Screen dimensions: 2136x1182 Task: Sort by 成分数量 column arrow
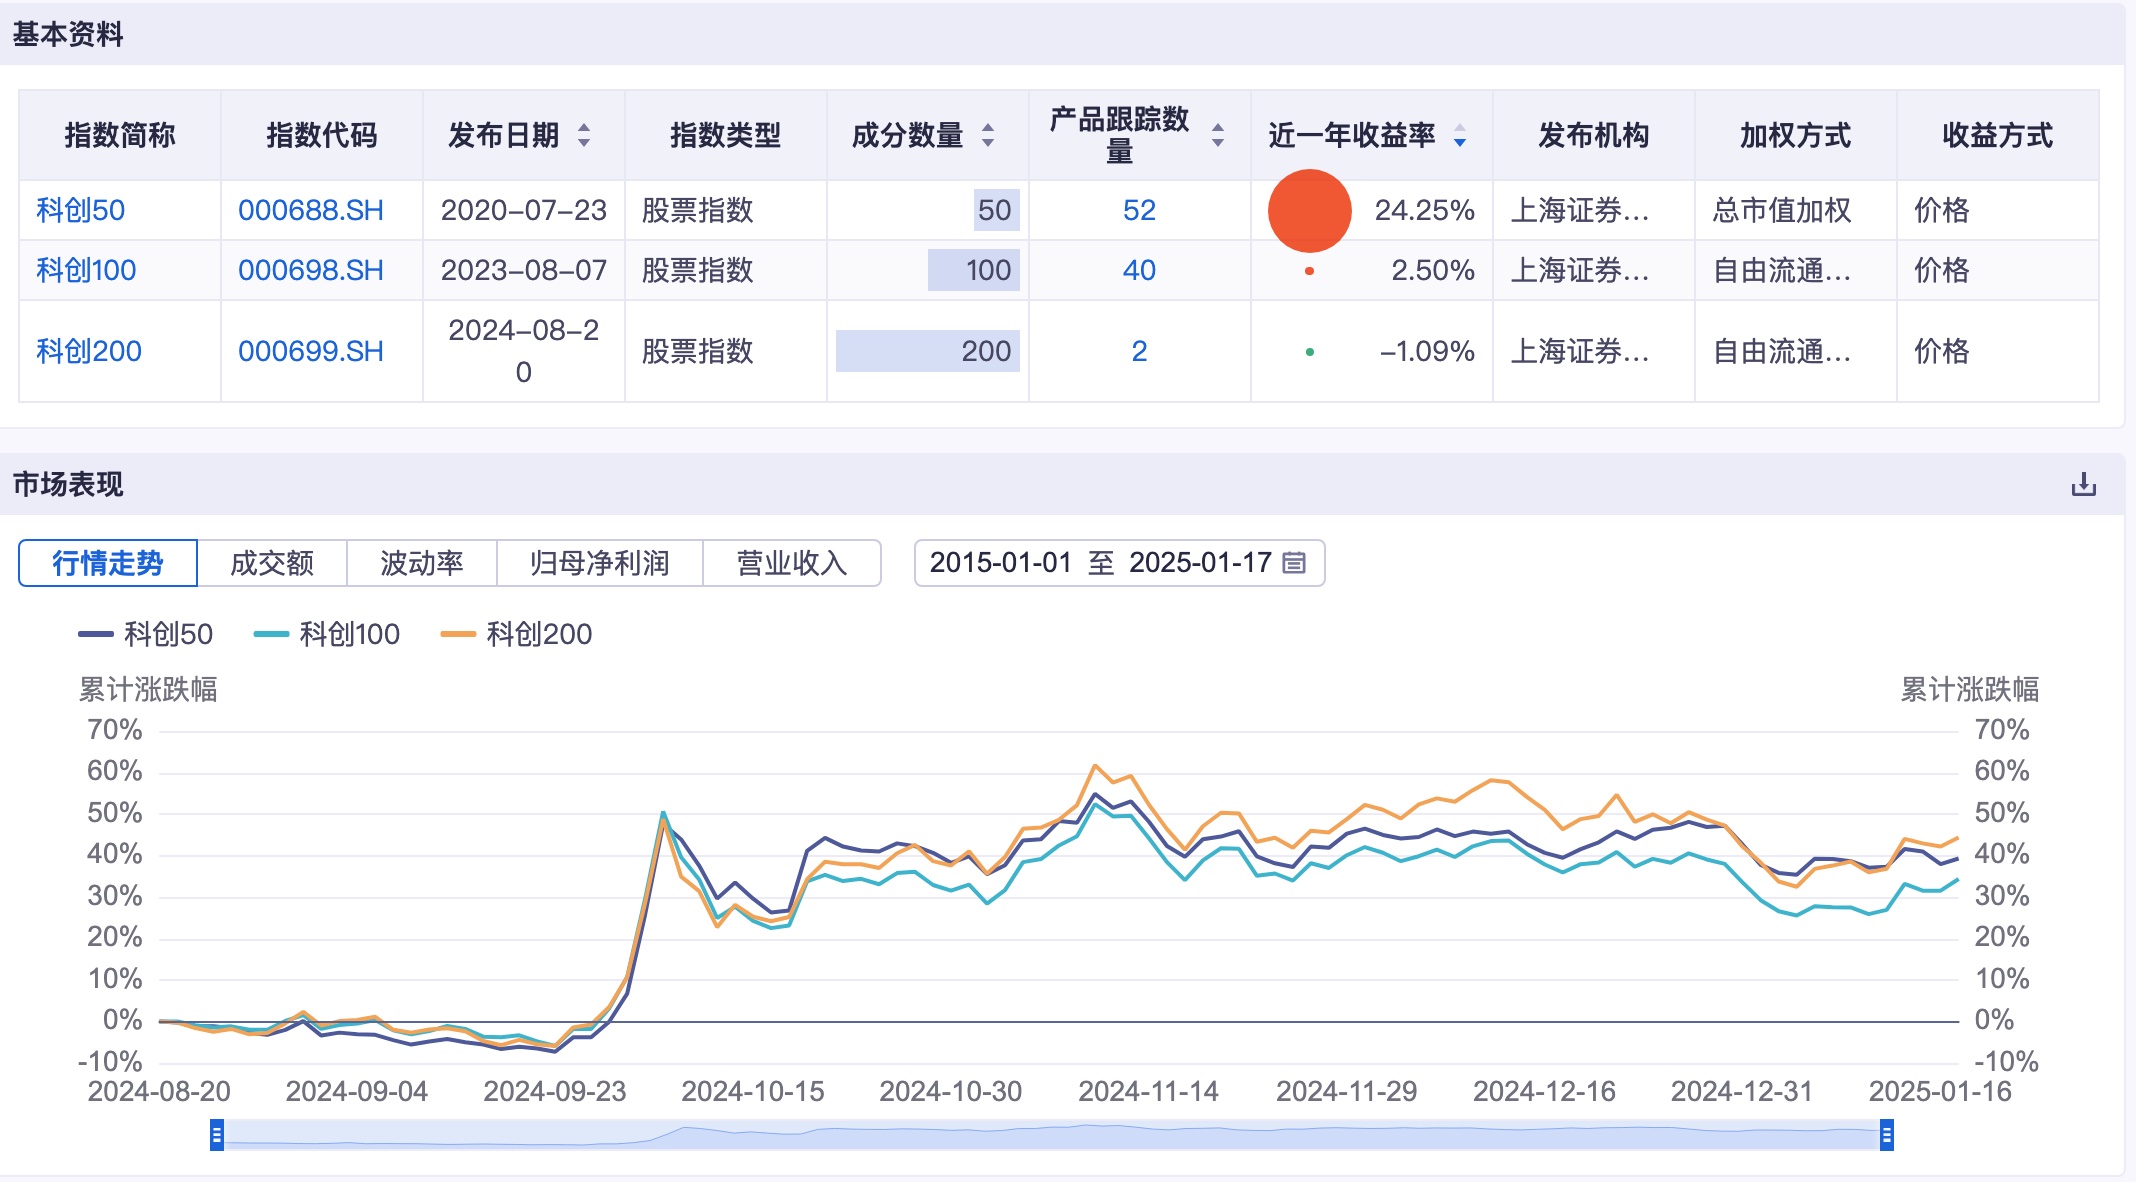(988, 137)
